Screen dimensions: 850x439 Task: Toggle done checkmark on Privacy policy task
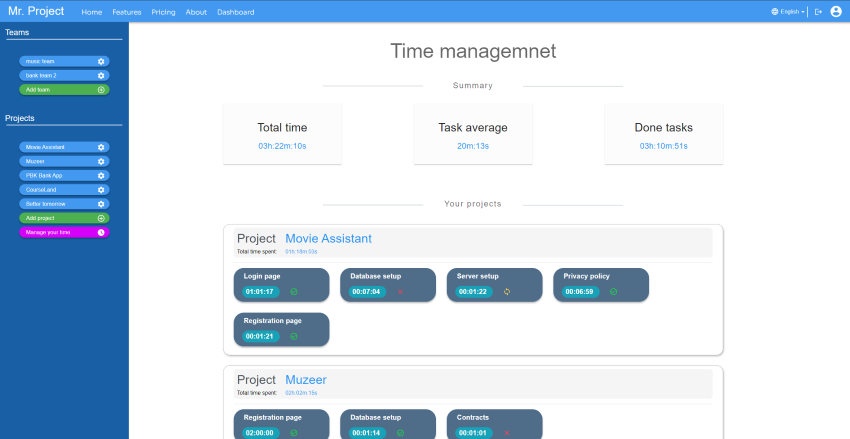click(x=613, y=292)
